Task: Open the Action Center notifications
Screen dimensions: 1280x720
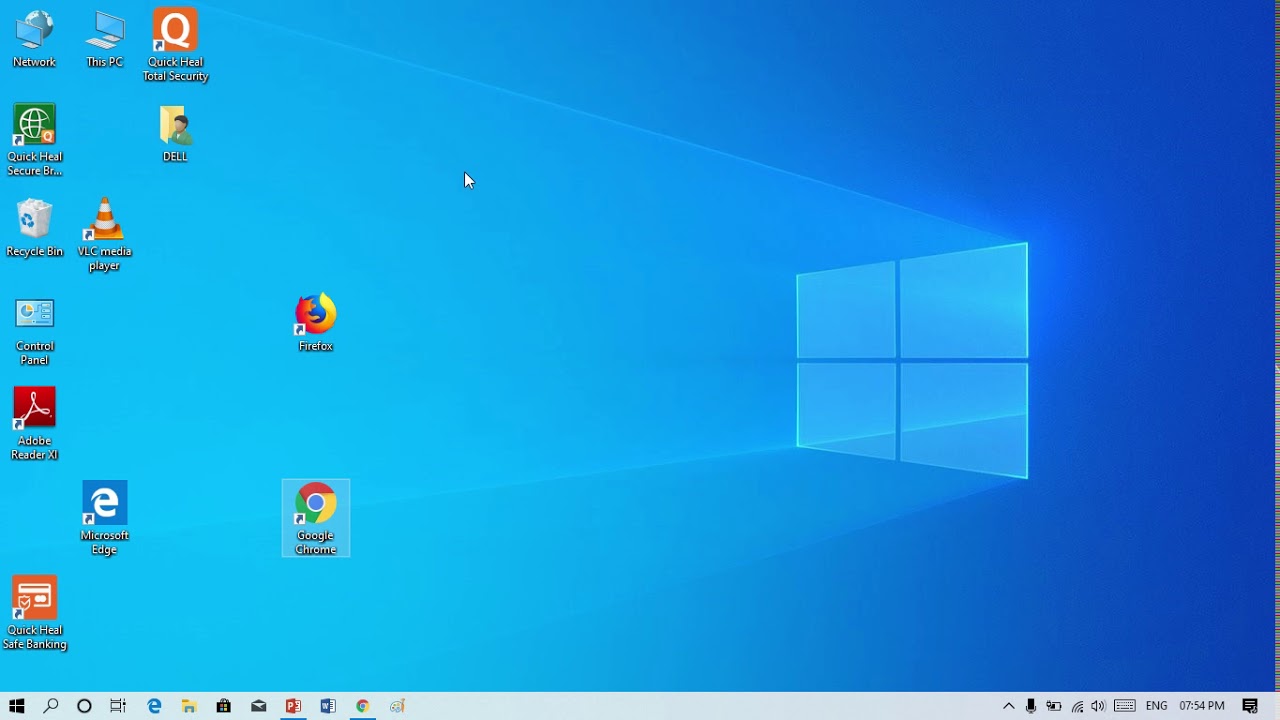Action: click(x=1250, y=706)
